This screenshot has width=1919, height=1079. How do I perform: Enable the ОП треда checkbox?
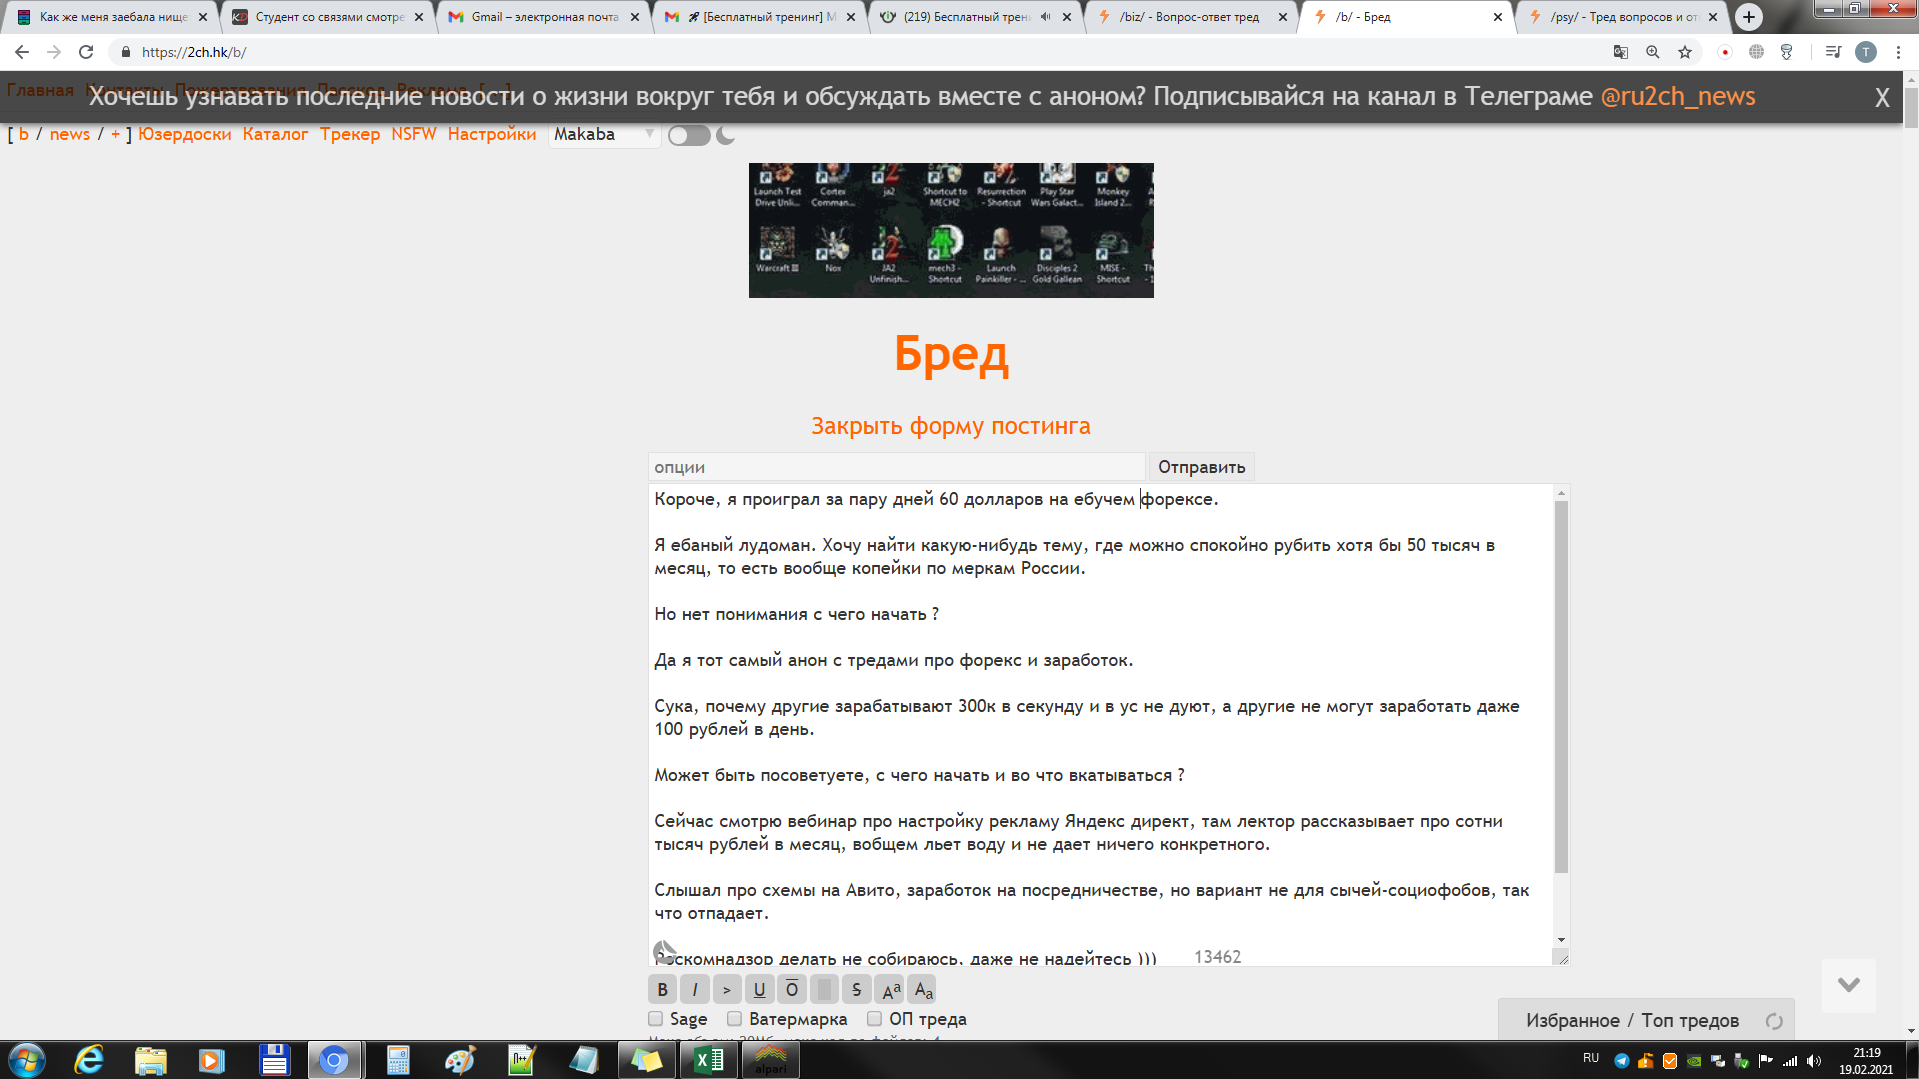click(874, 1019)
